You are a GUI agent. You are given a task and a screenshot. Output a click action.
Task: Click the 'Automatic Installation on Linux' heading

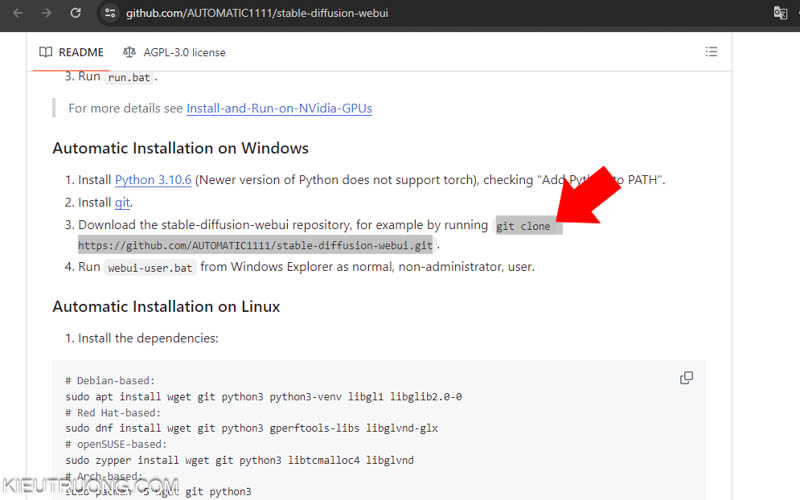(x=166, y=307)
